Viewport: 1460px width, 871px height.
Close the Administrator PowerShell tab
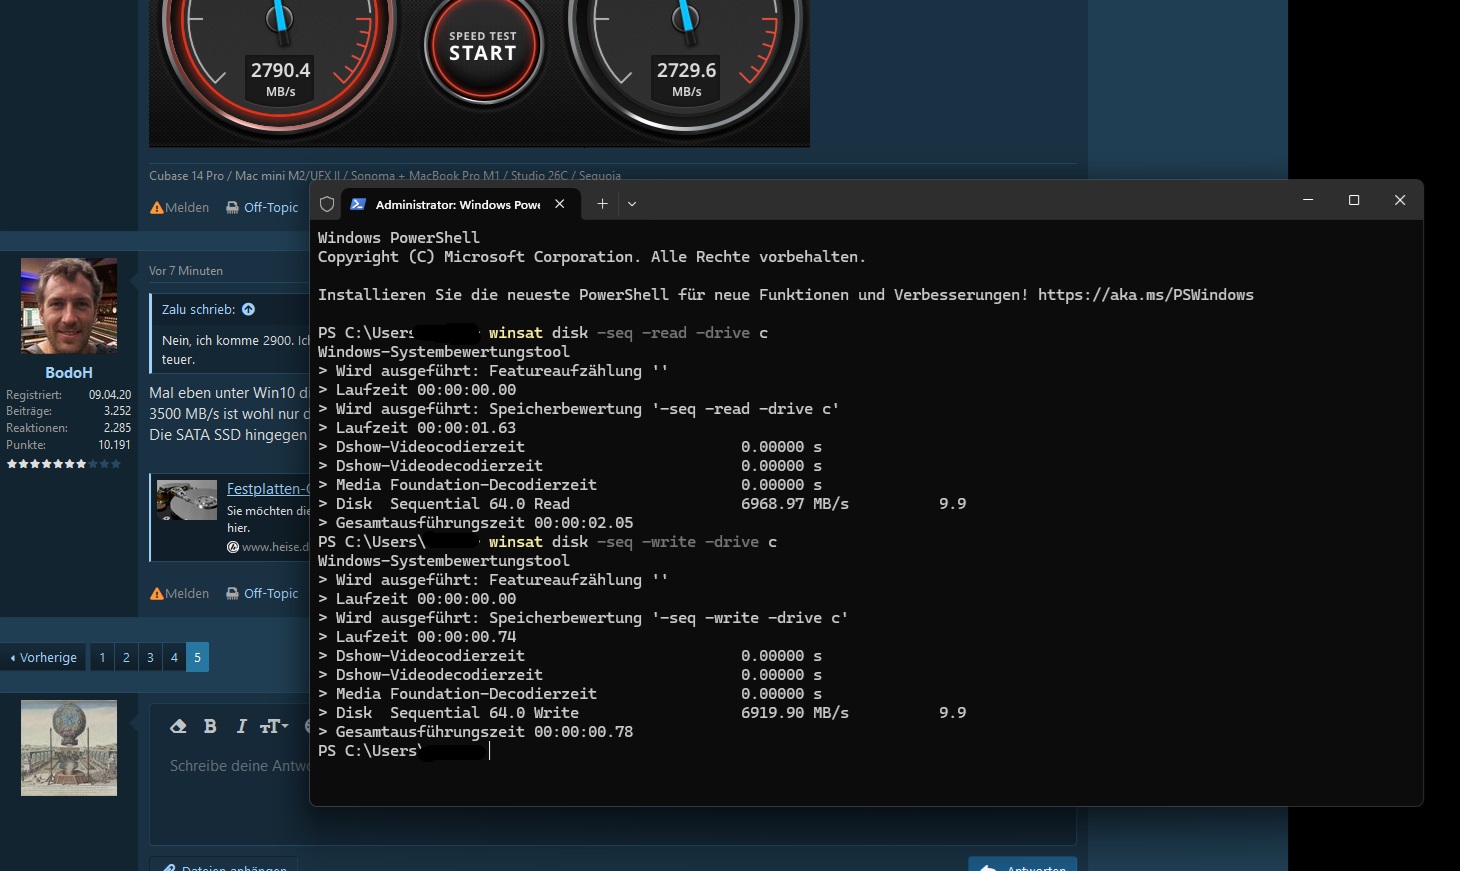pyautogui.click(x=560, y=204)
